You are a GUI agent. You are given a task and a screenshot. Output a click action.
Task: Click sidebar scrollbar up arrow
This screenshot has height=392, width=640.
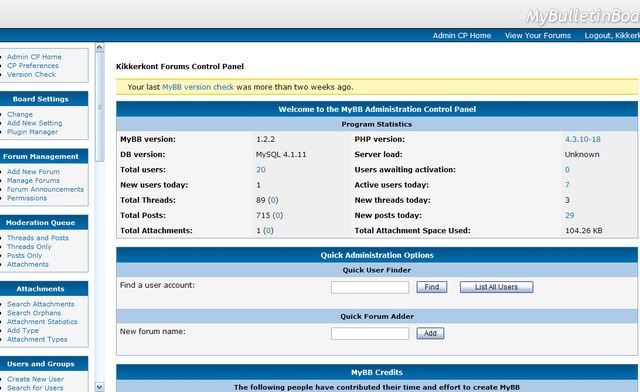[x=99, y=48]
